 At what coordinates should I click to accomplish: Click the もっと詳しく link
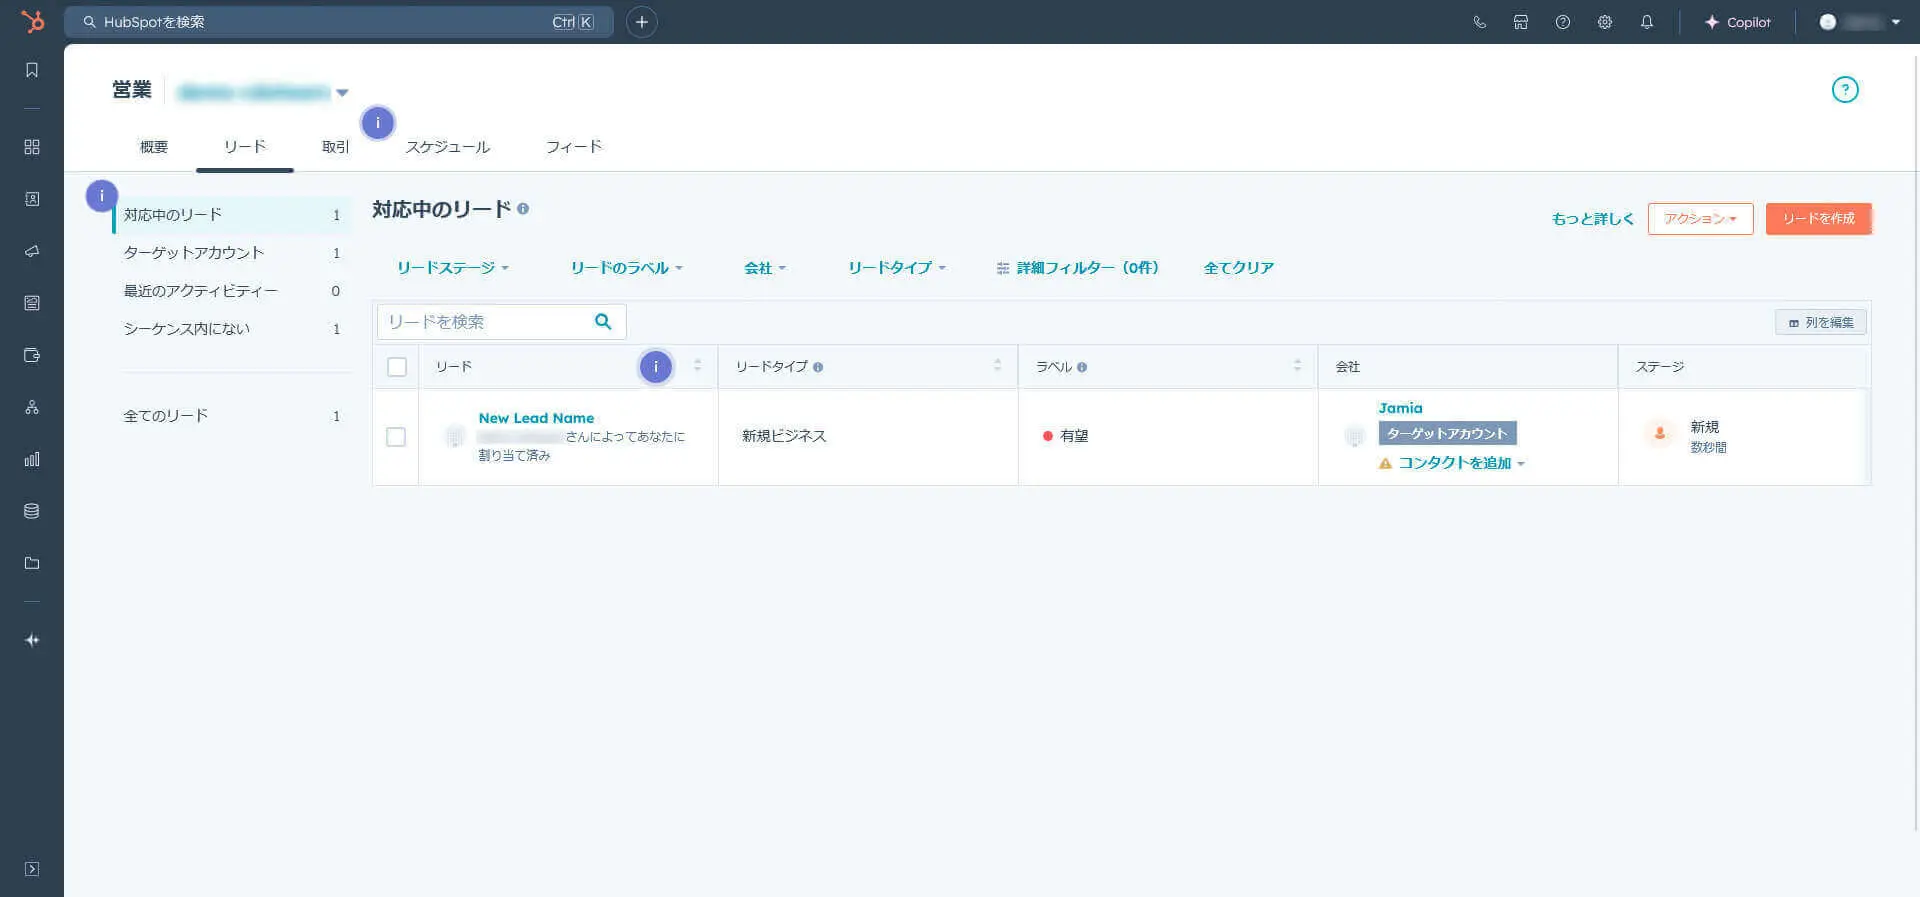coord(1592,219)
